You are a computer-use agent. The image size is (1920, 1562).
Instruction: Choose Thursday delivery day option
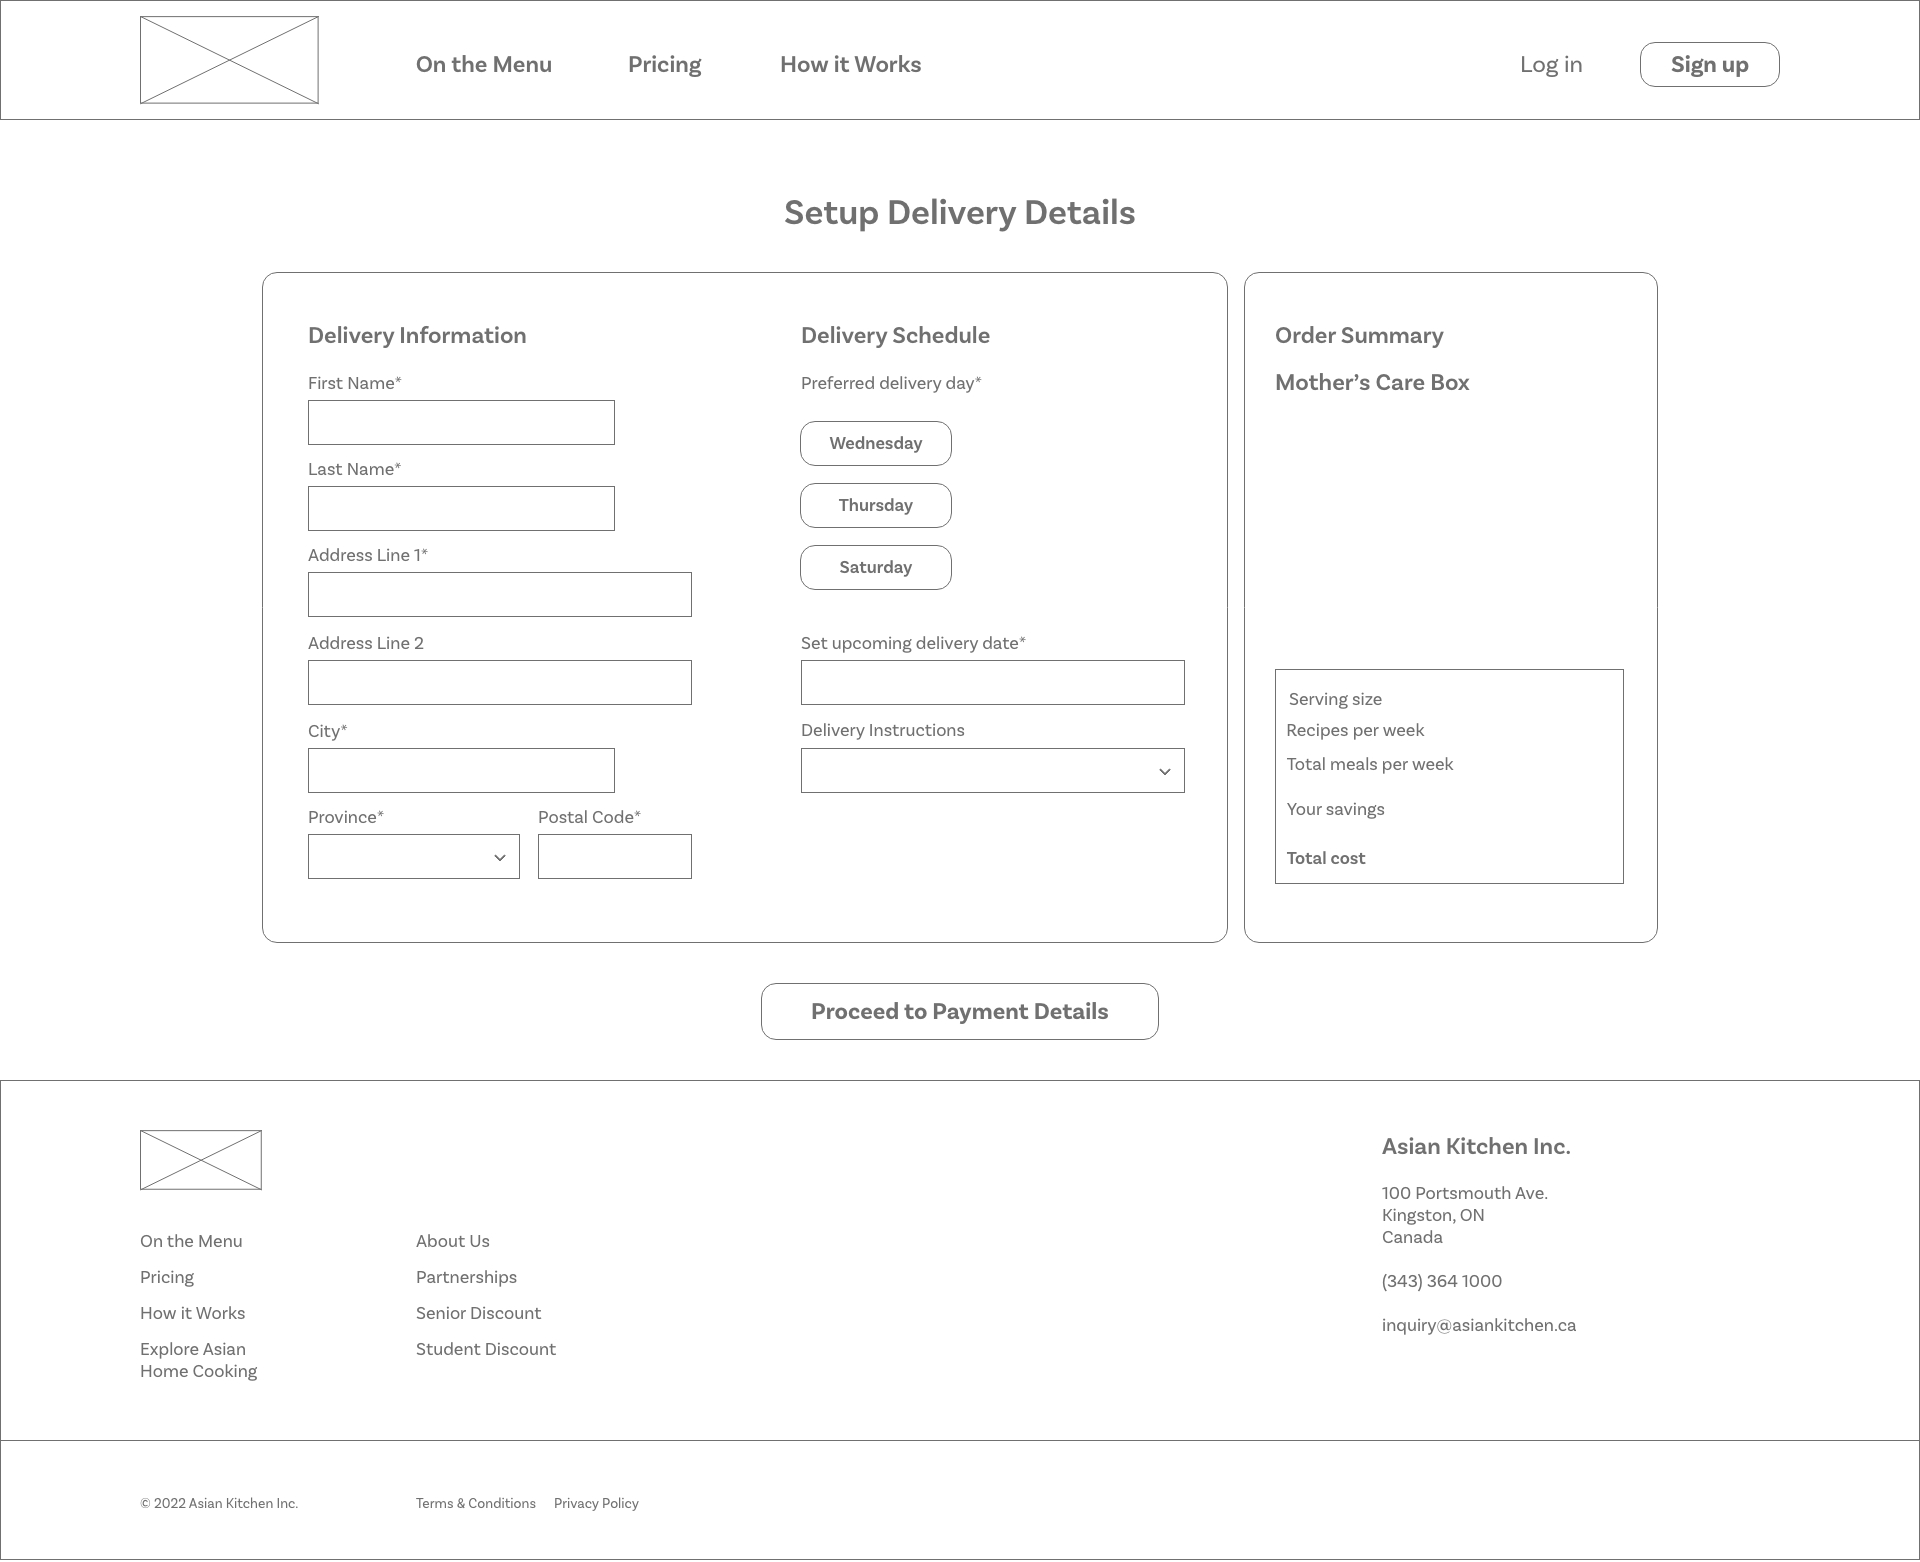tap(875, 505)
